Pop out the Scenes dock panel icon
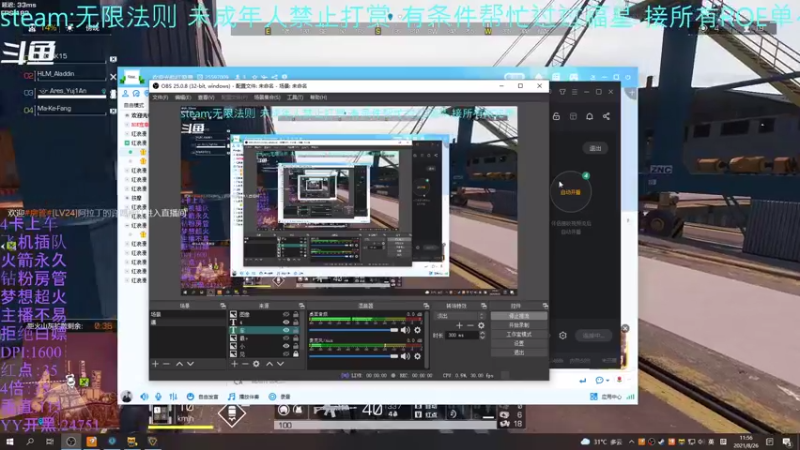 coord(222,306)
